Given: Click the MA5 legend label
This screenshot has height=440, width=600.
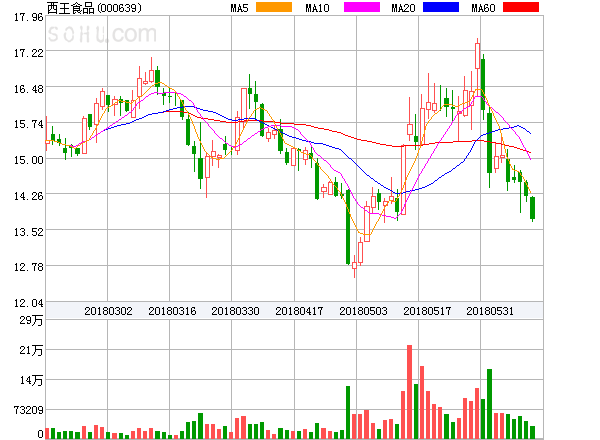Looking at the screenshot, I should click(239, 8).
